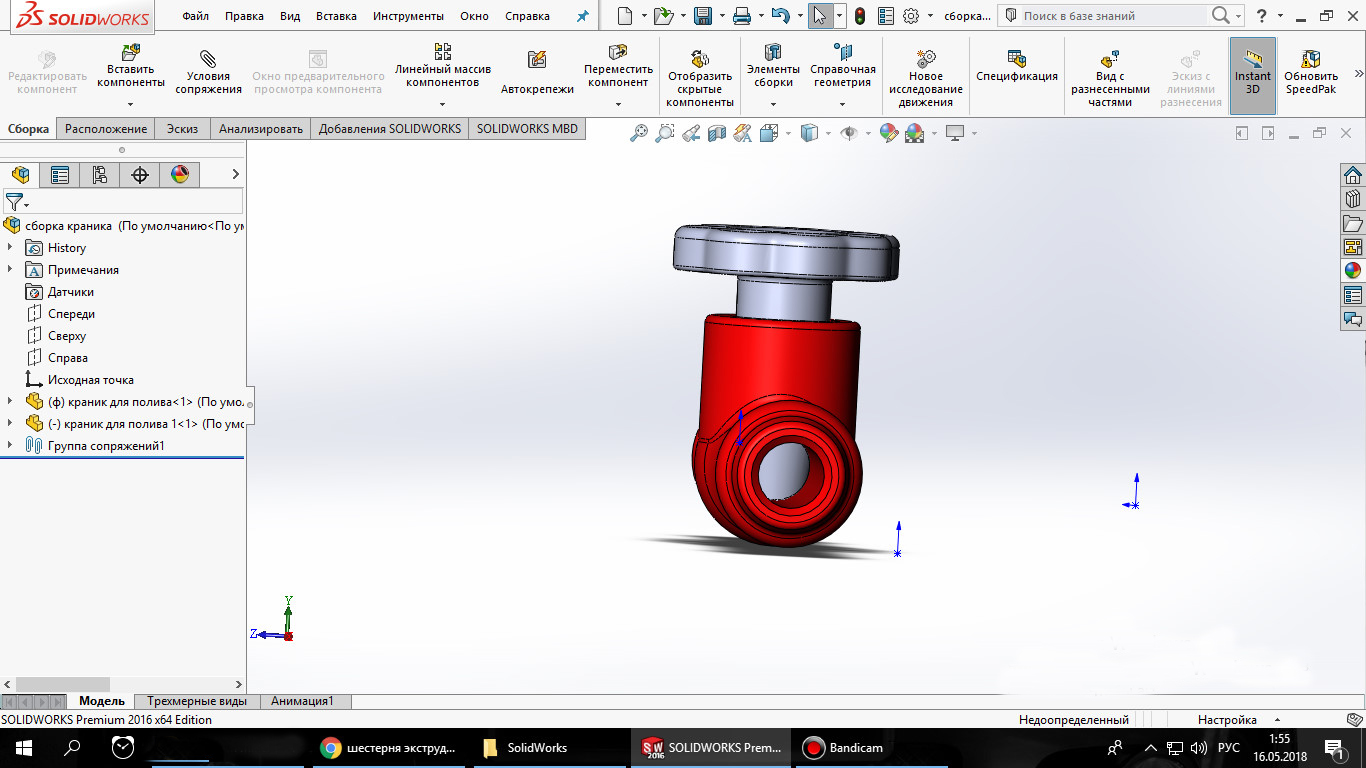
Task: Select Исходная точка in tree
Action: 90,379
